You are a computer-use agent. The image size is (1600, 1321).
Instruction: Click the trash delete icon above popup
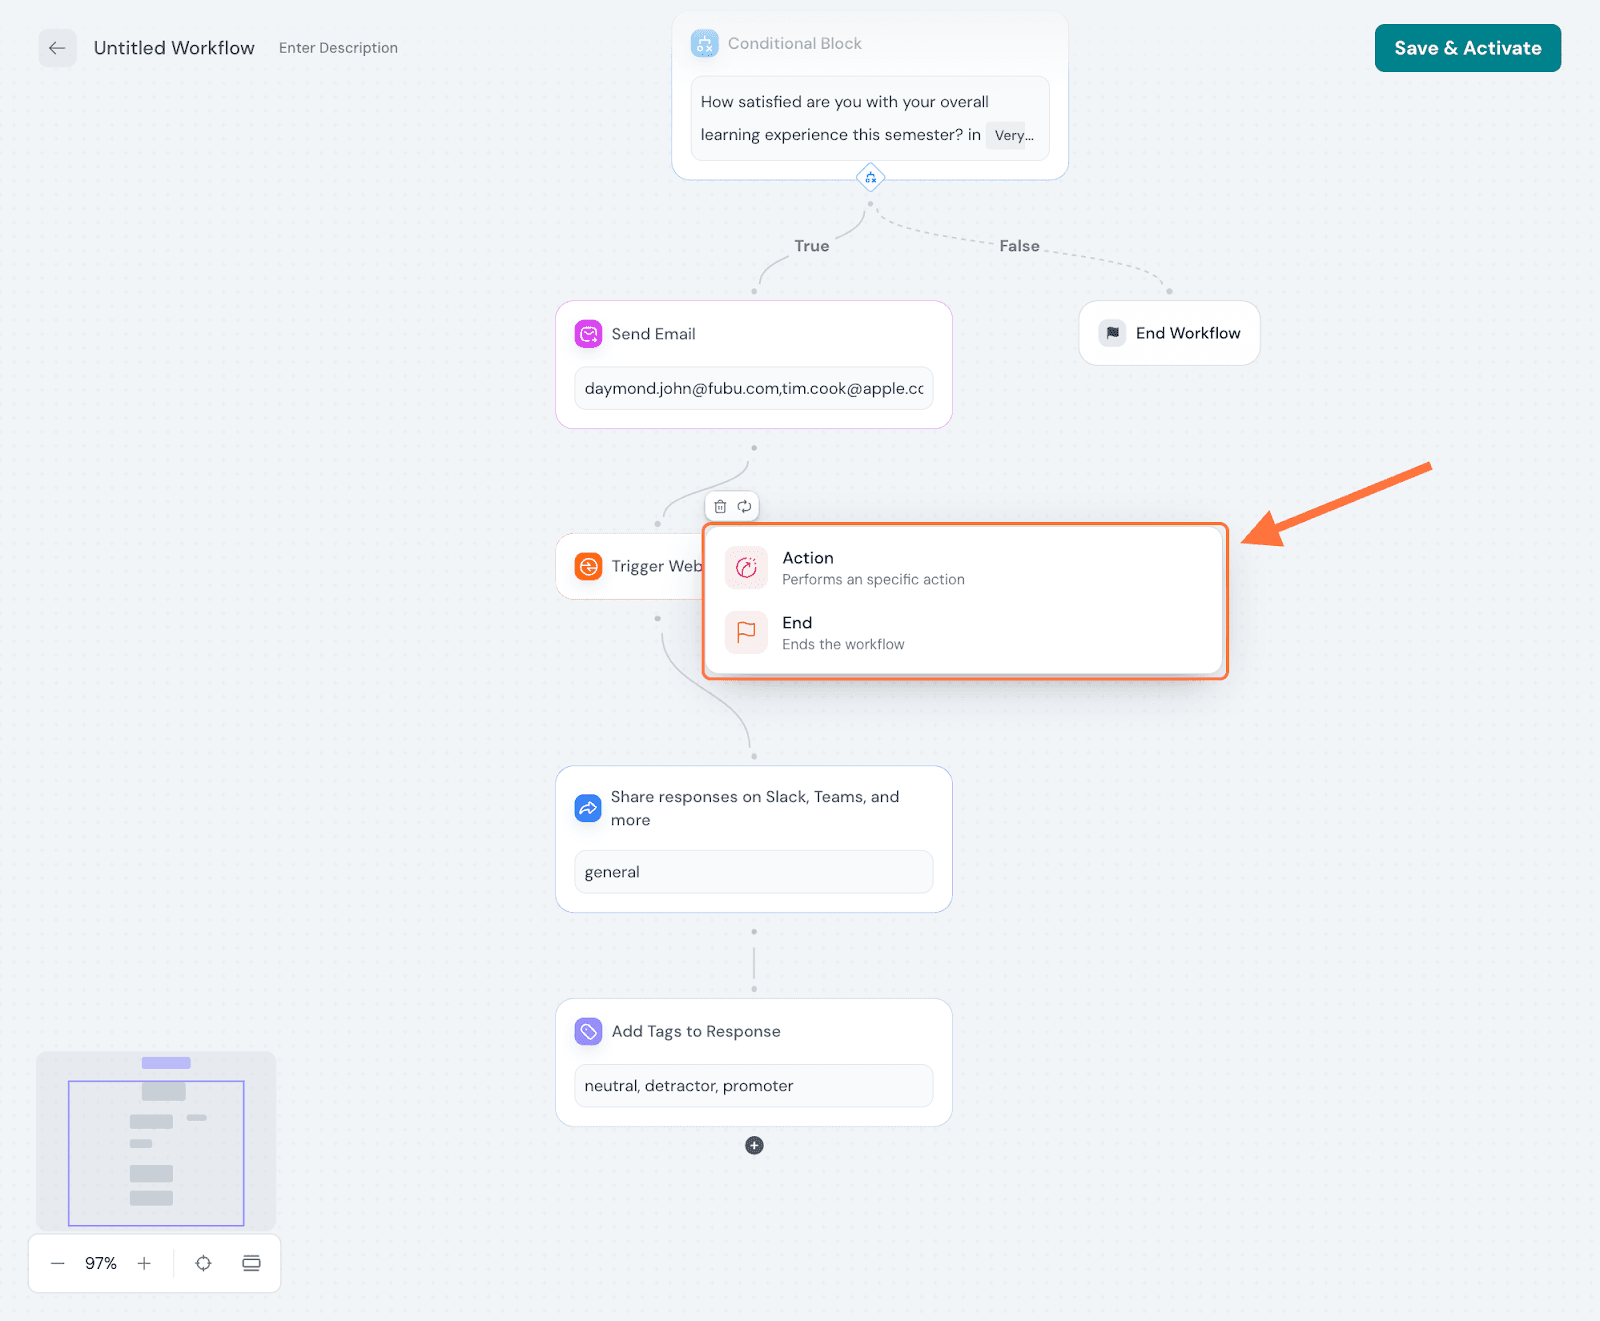[x=720, y=507]
